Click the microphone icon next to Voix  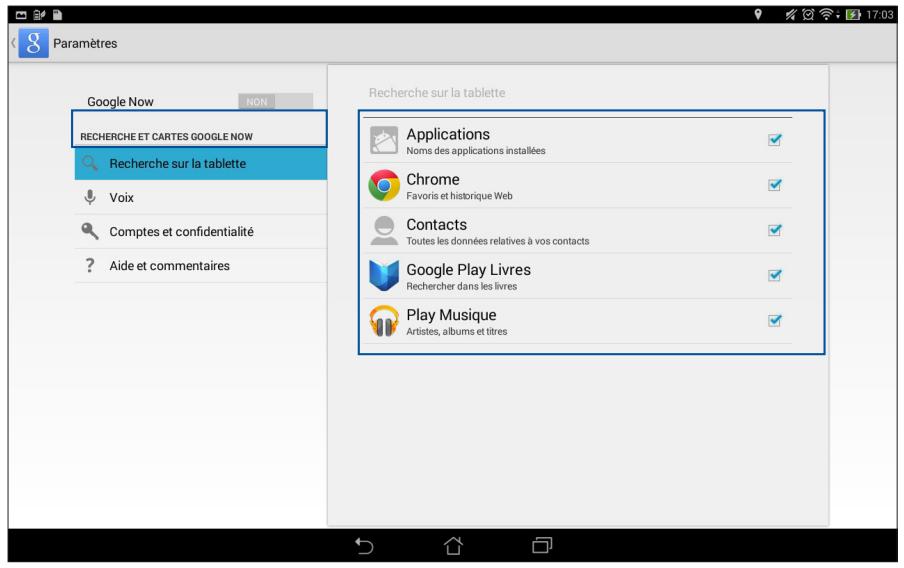[90, 197]
